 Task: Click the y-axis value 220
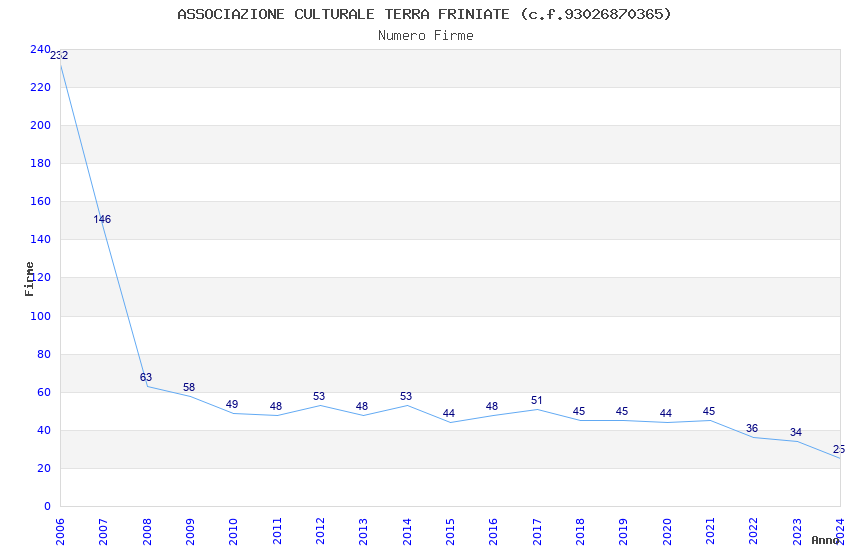pyautogui.click(x=40, y=87)
